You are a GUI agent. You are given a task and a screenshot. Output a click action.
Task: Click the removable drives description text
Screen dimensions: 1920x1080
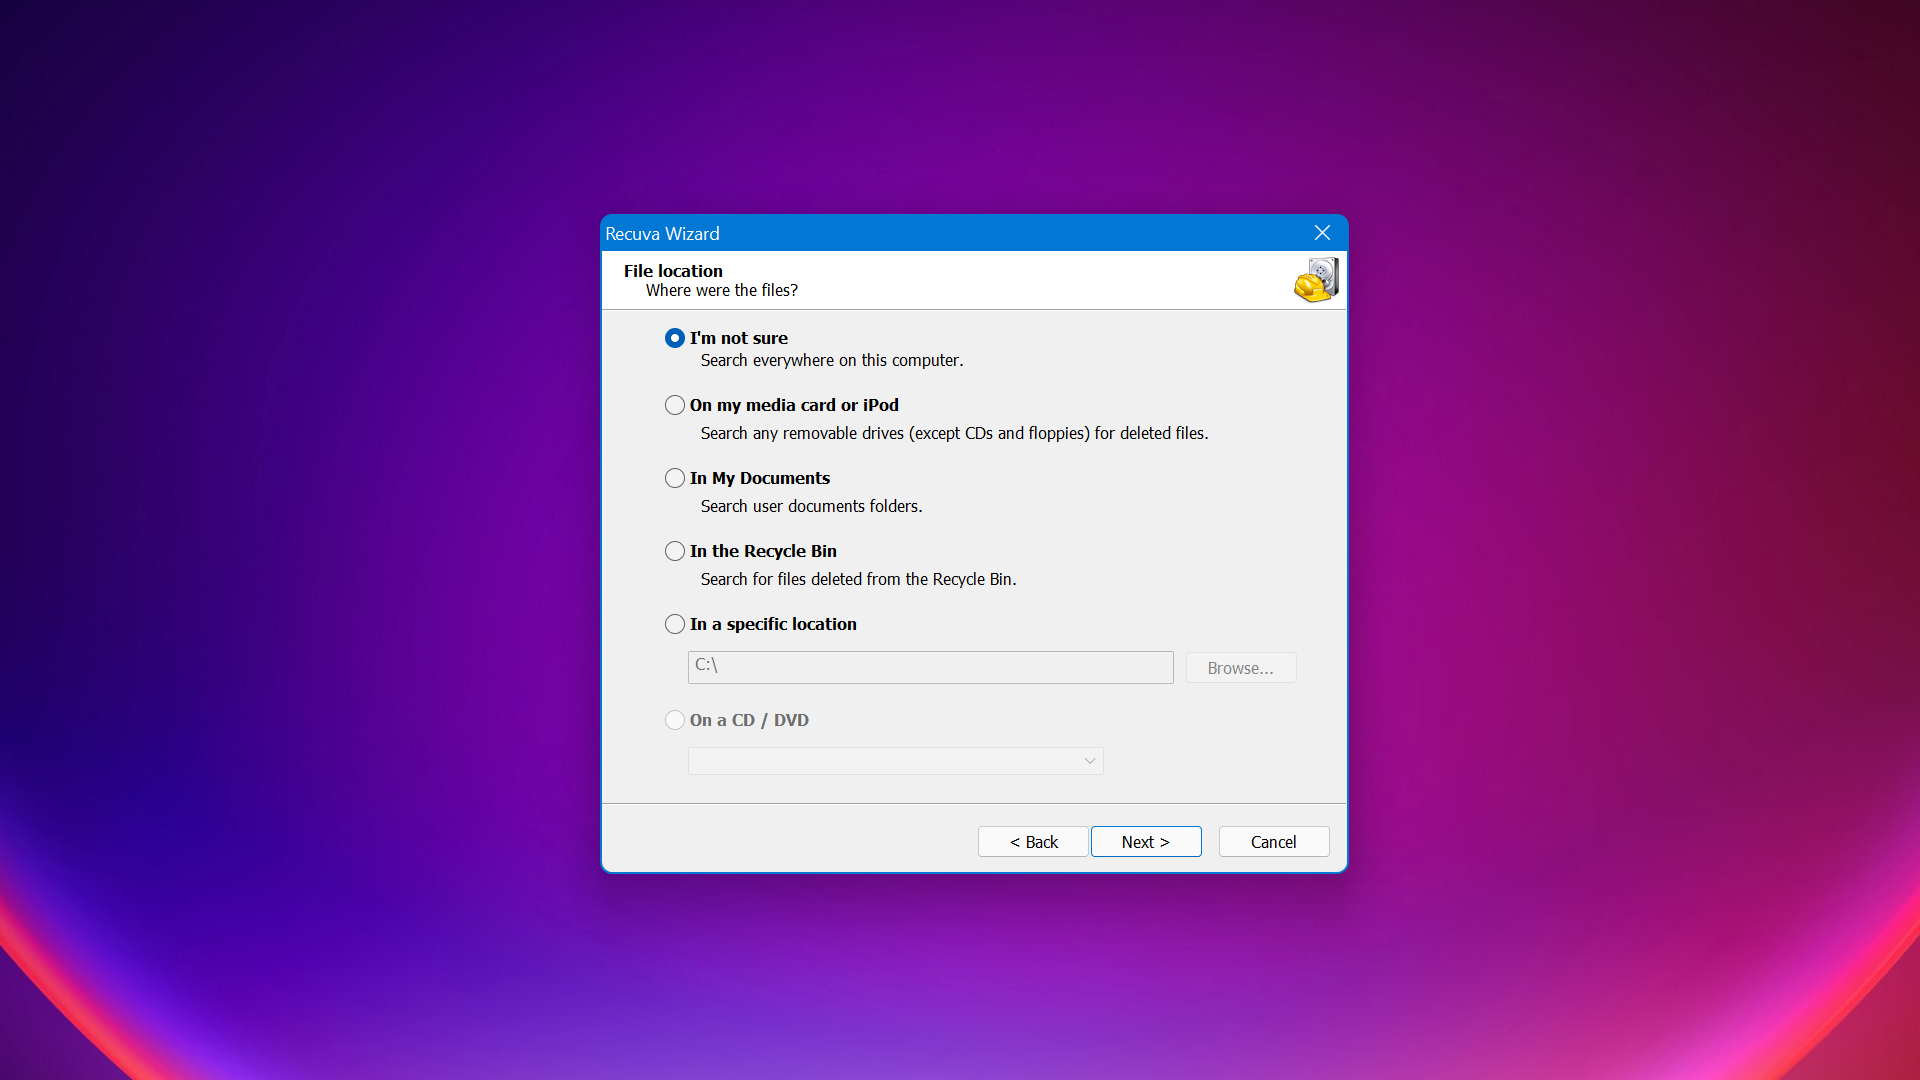click(954, 433)
